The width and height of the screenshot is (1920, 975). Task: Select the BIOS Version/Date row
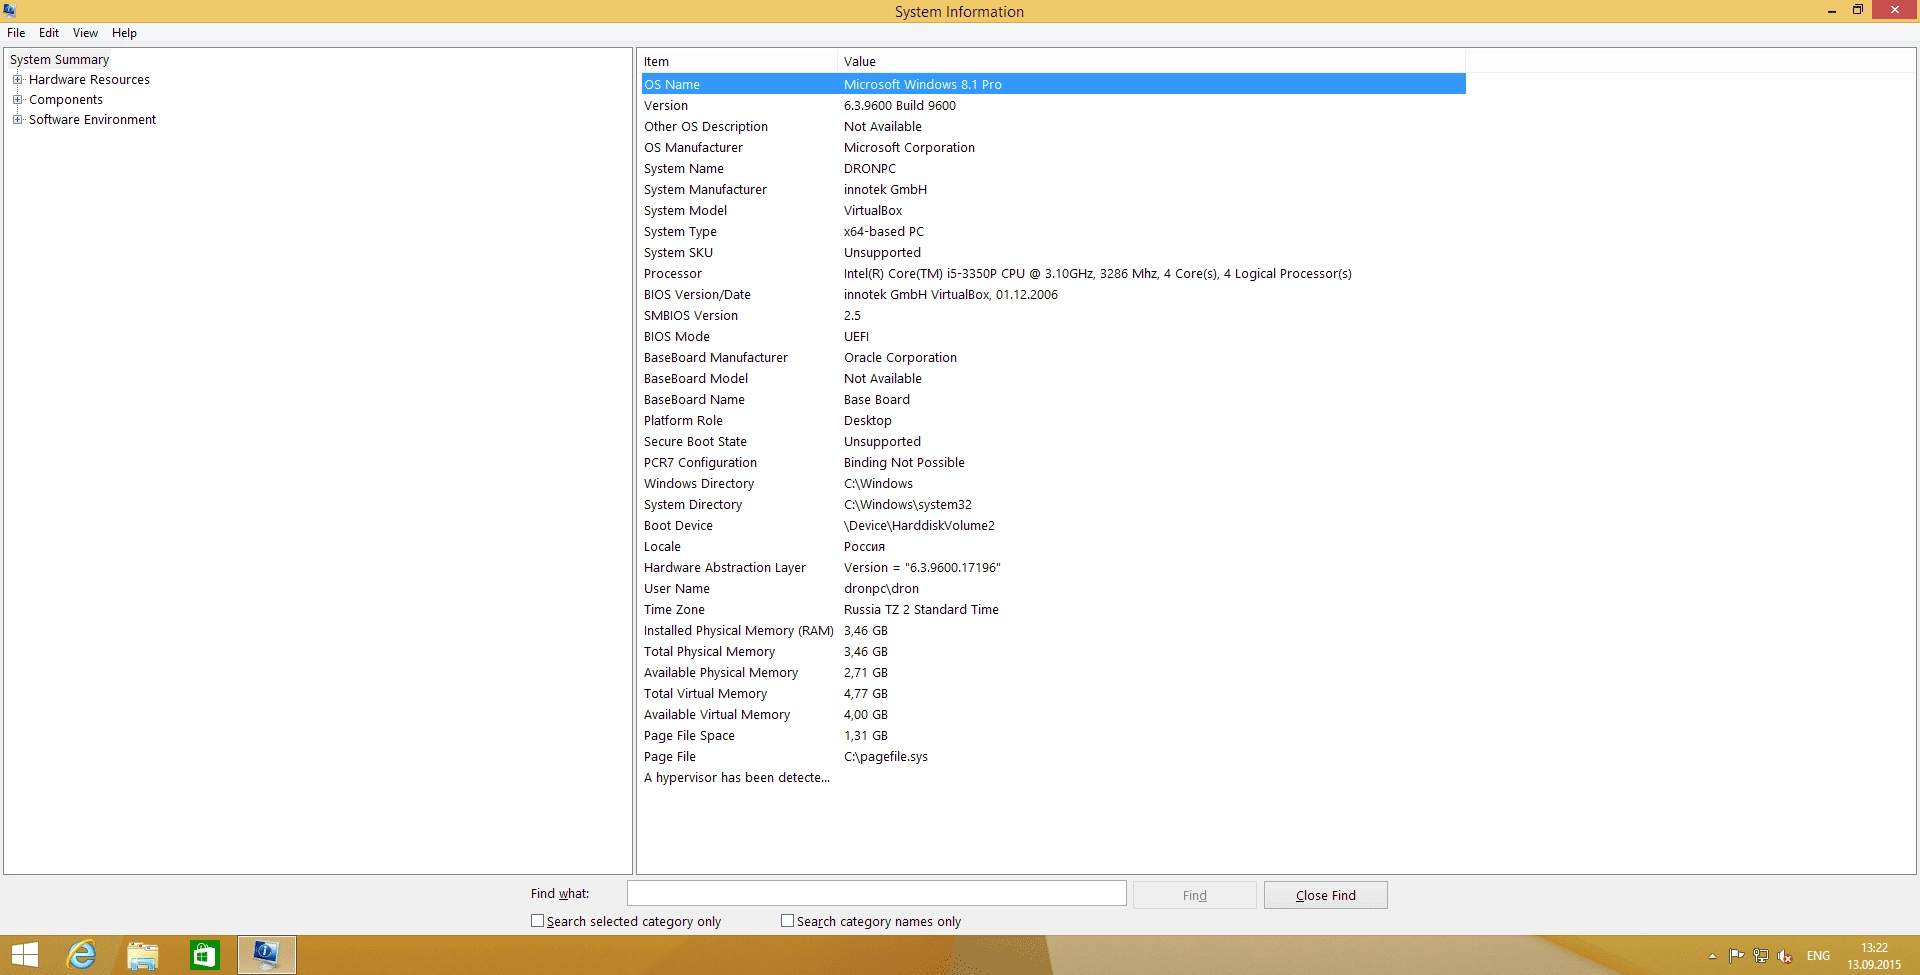pyautogui.click(x=1053, y=294)
